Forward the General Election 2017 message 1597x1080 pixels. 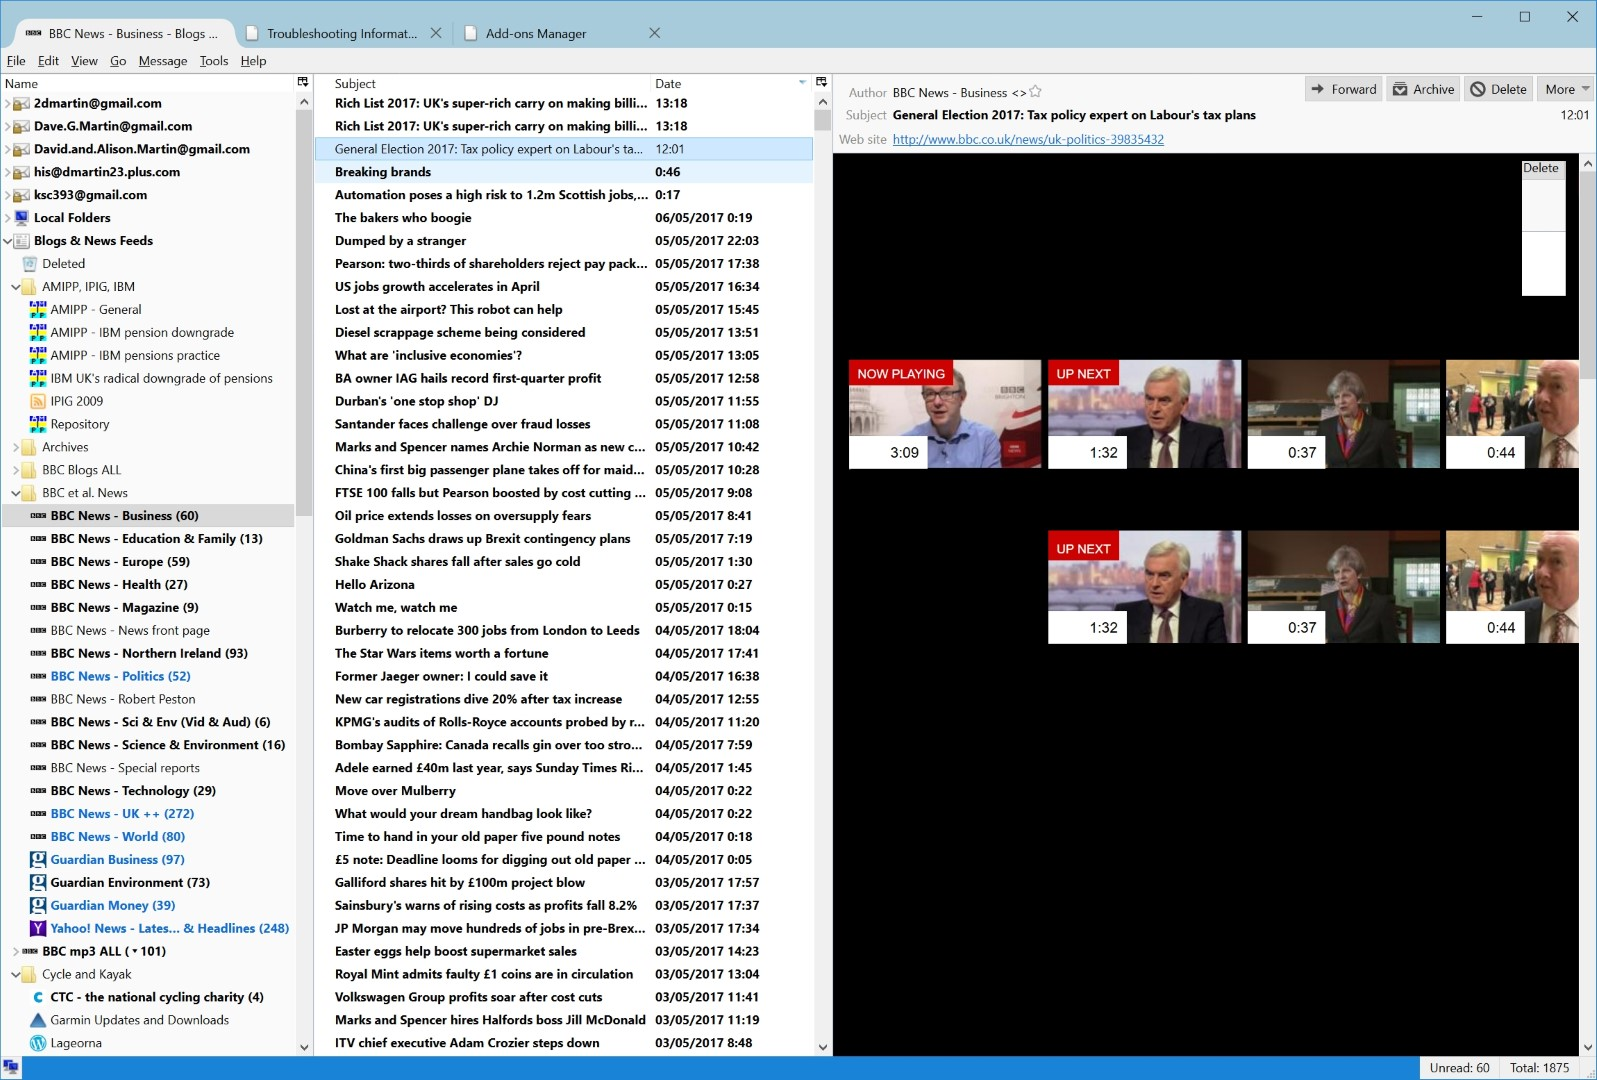[1343, 89]
